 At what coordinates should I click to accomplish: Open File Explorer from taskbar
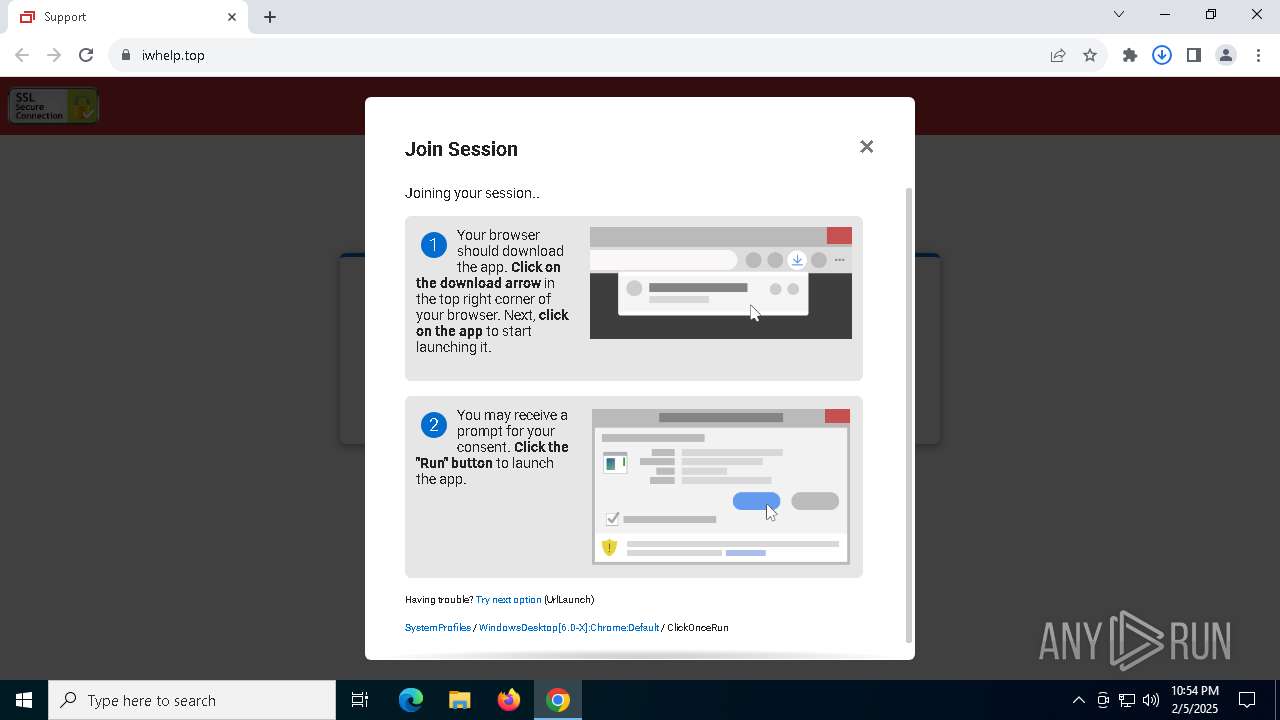click(459, 700)
